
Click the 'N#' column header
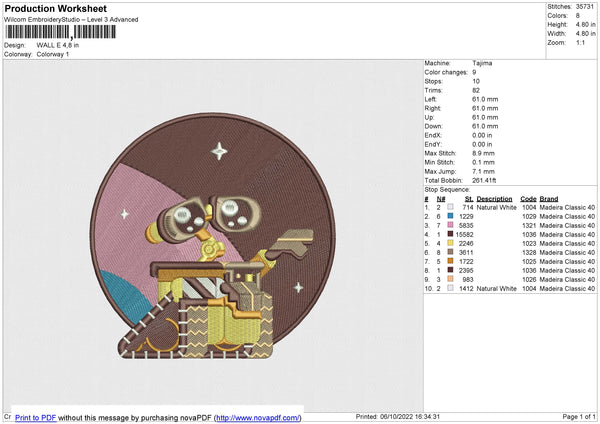[x=441, y=199]
